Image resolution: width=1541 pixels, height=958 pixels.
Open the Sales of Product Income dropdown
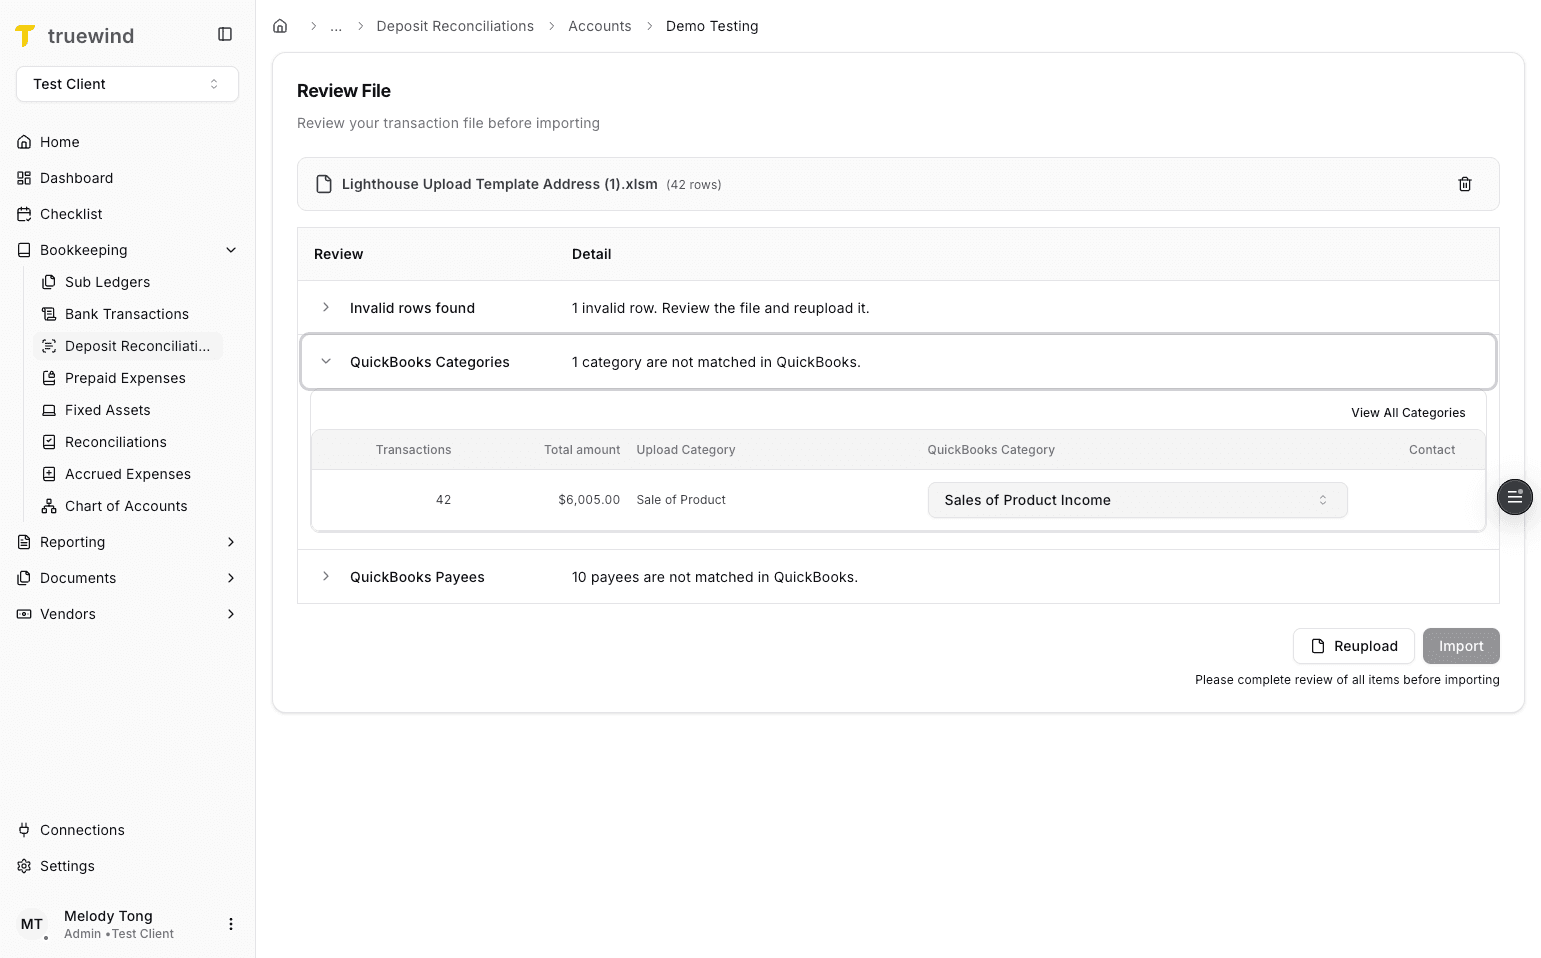pyautogui.click(x=1137, y=500)
